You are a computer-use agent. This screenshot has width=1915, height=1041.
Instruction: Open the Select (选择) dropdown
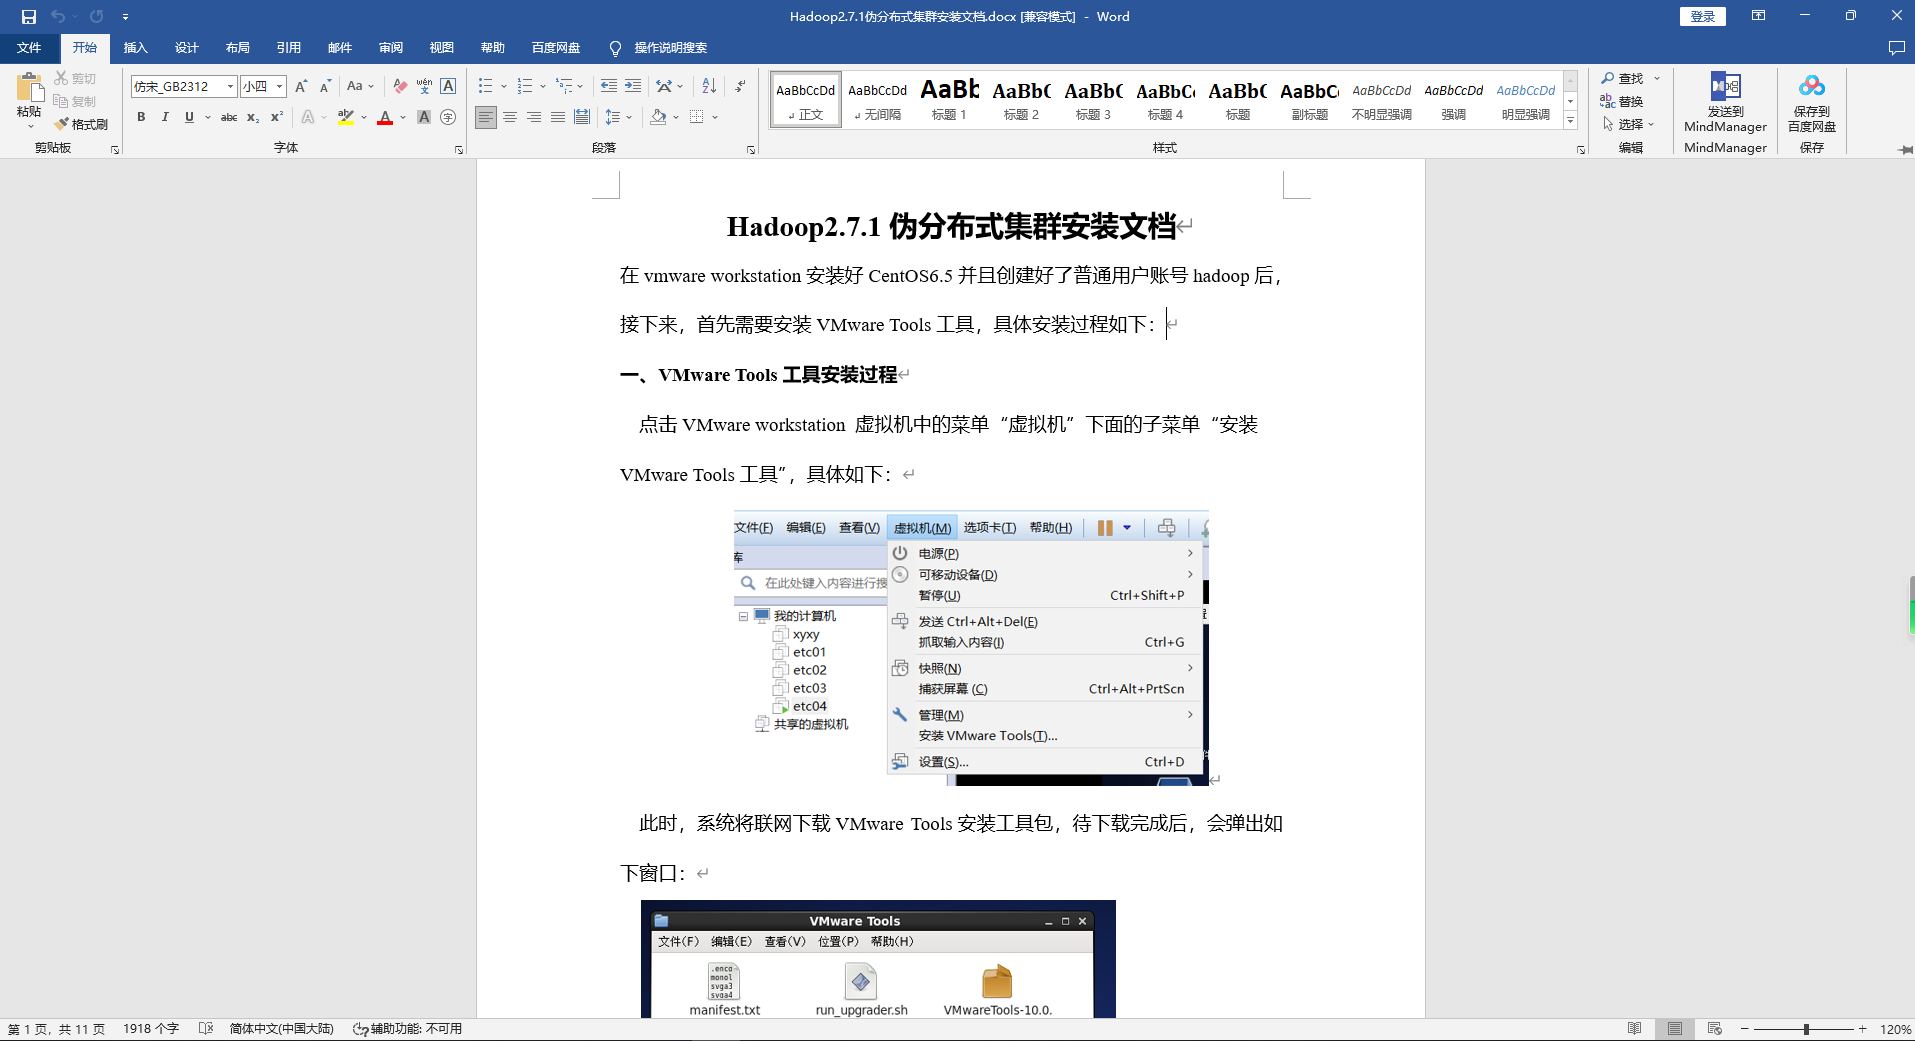click(1628, 124)
